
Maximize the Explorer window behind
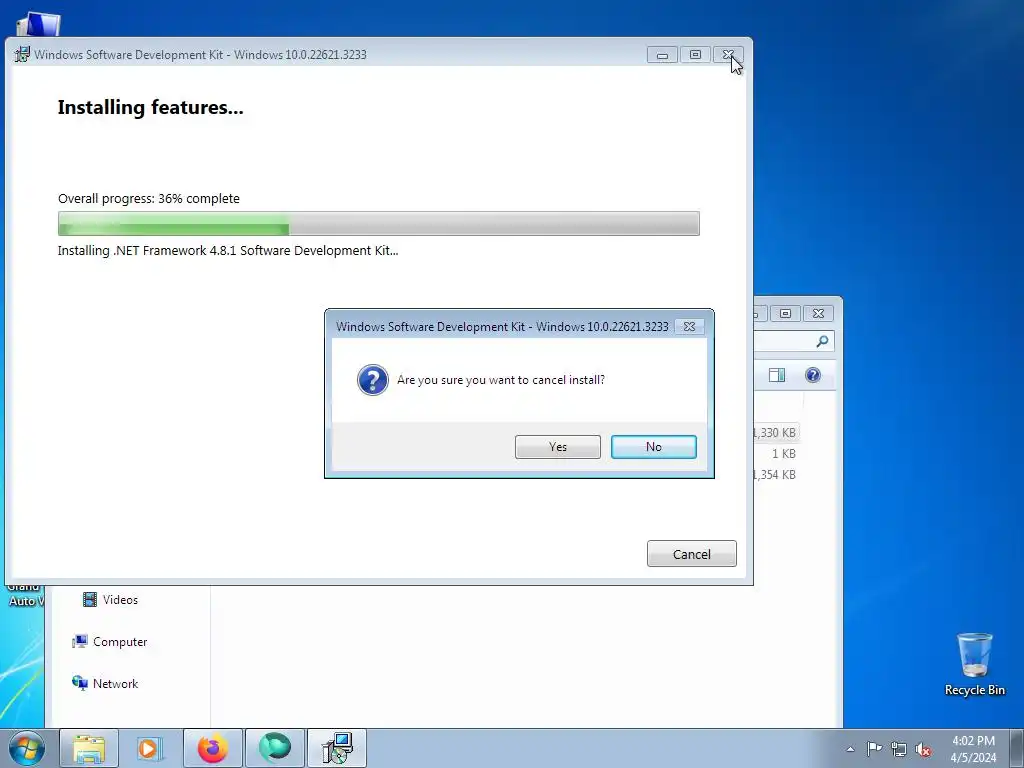click(785, 313)
